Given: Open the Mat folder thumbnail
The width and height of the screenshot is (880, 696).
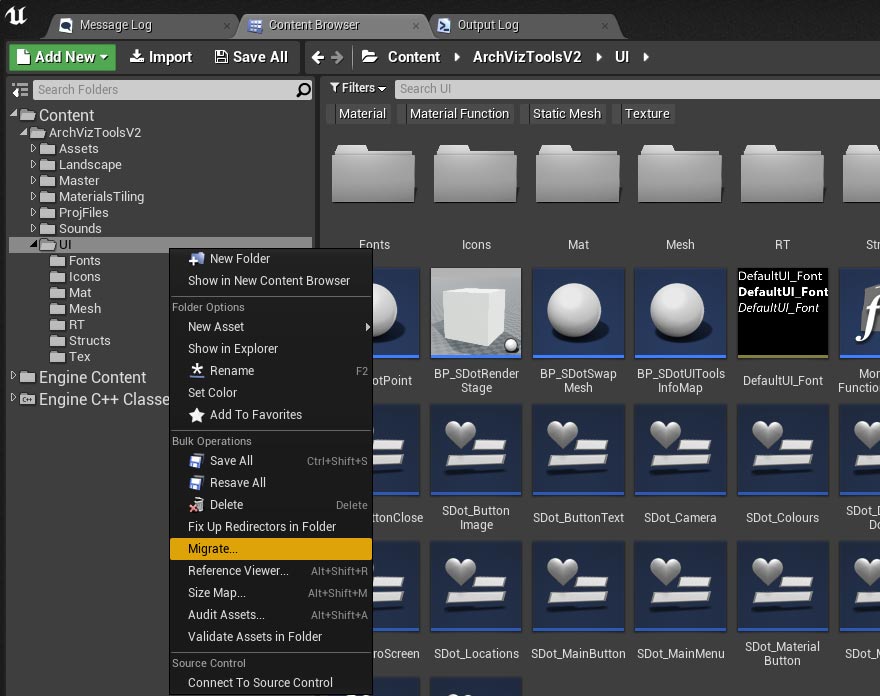Looking at the screenshot, I should 578,174.
